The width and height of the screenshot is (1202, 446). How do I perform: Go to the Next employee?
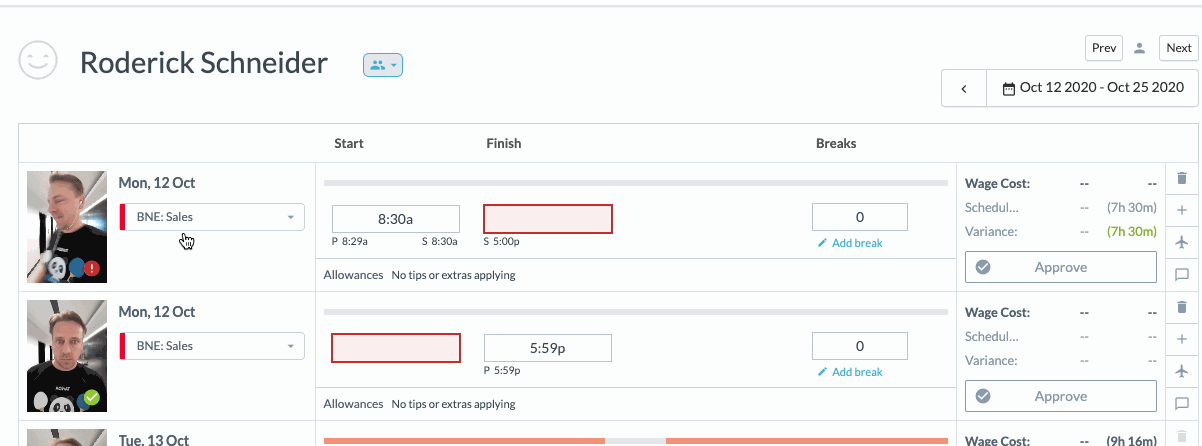[x=1179, y=48]
